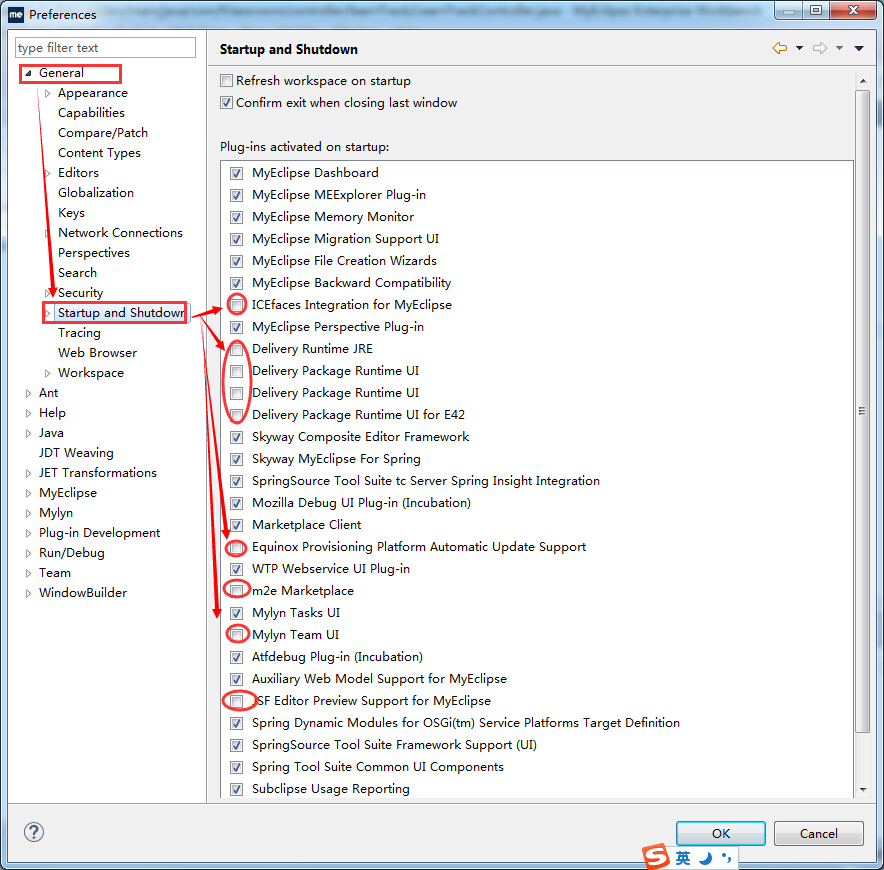The height and width of the screenshot is (870, 884).
Task: Select Web Browser preference page
Action: (98, 353)
